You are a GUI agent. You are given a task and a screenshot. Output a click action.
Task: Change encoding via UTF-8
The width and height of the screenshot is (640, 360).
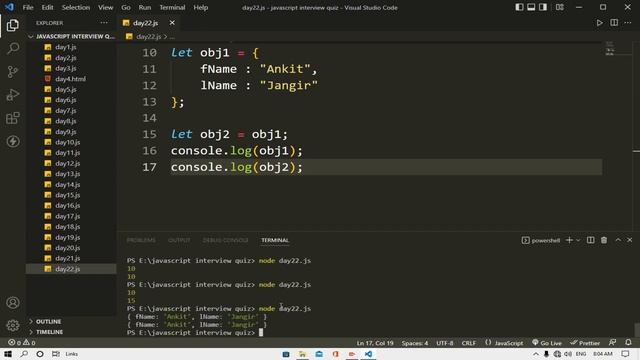point(444,343)
